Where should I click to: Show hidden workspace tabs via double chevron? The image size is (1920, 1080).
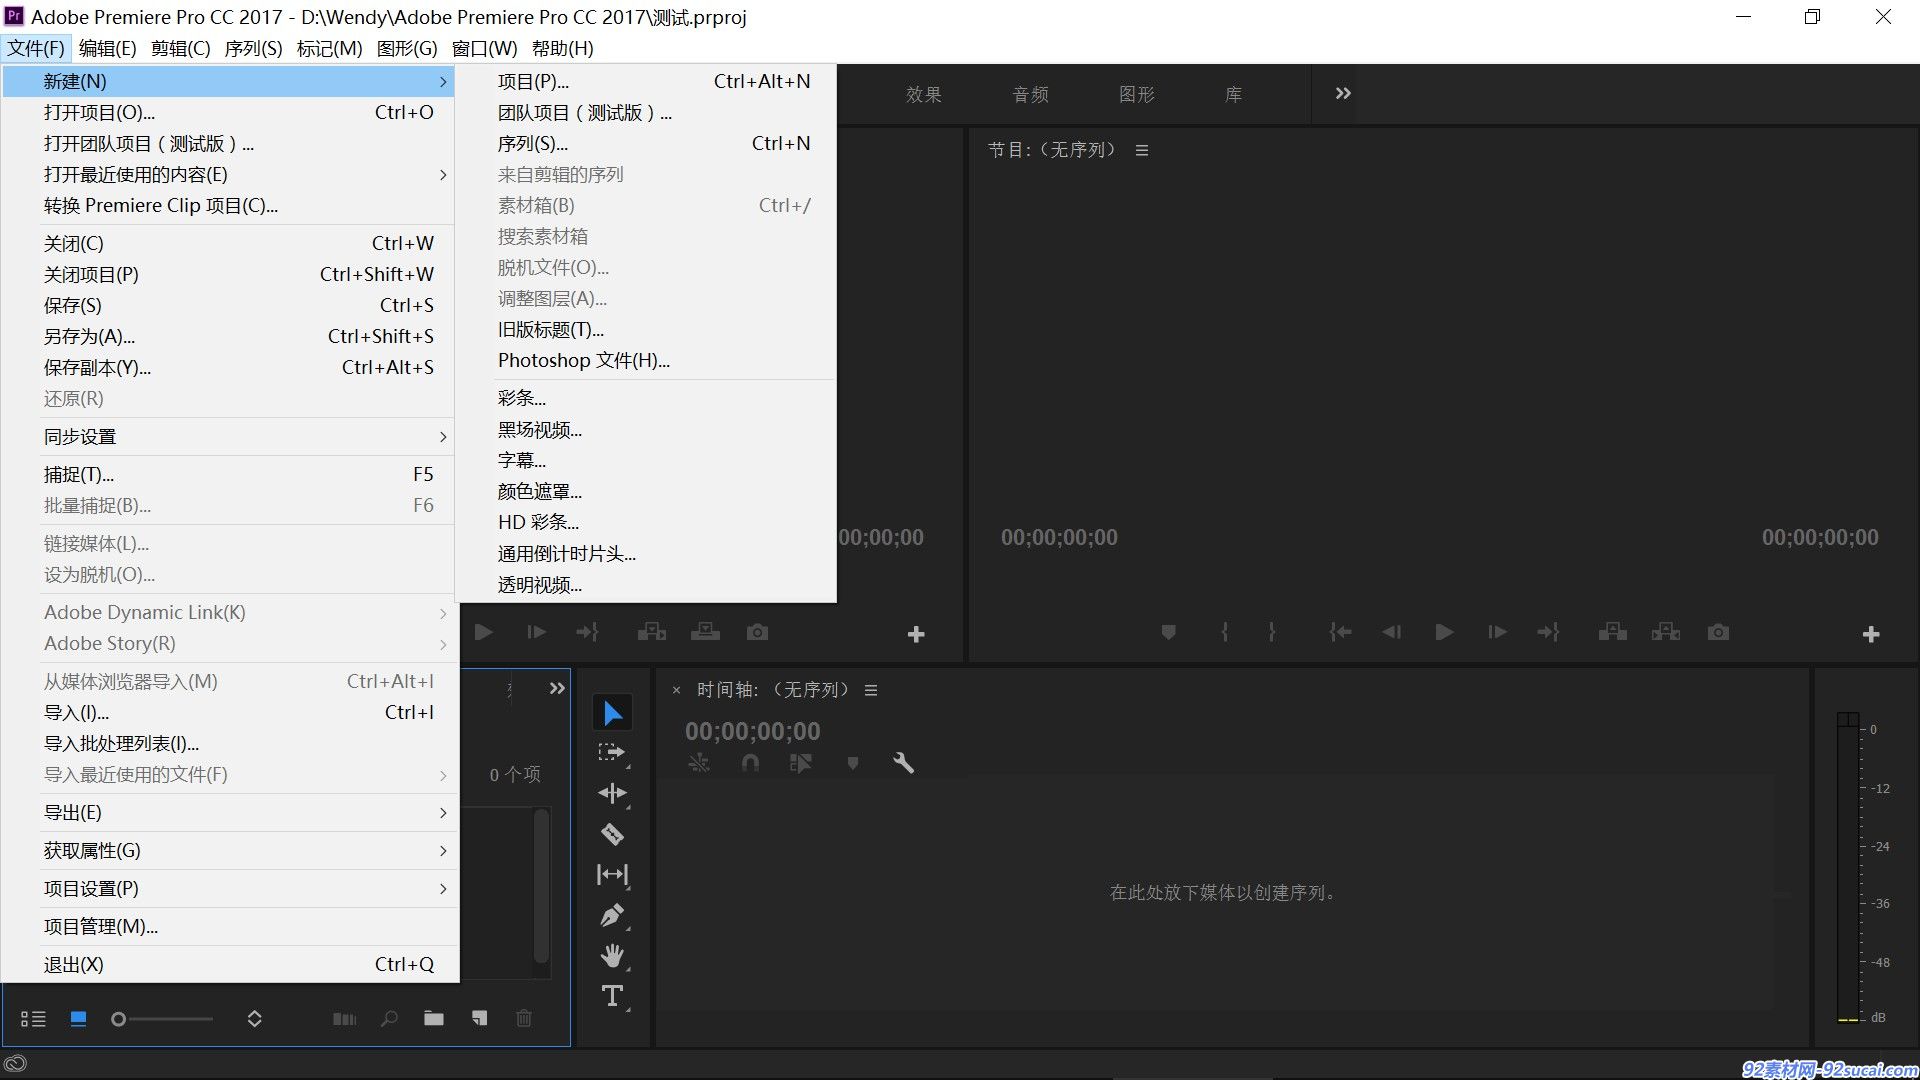coord(1343,93)
